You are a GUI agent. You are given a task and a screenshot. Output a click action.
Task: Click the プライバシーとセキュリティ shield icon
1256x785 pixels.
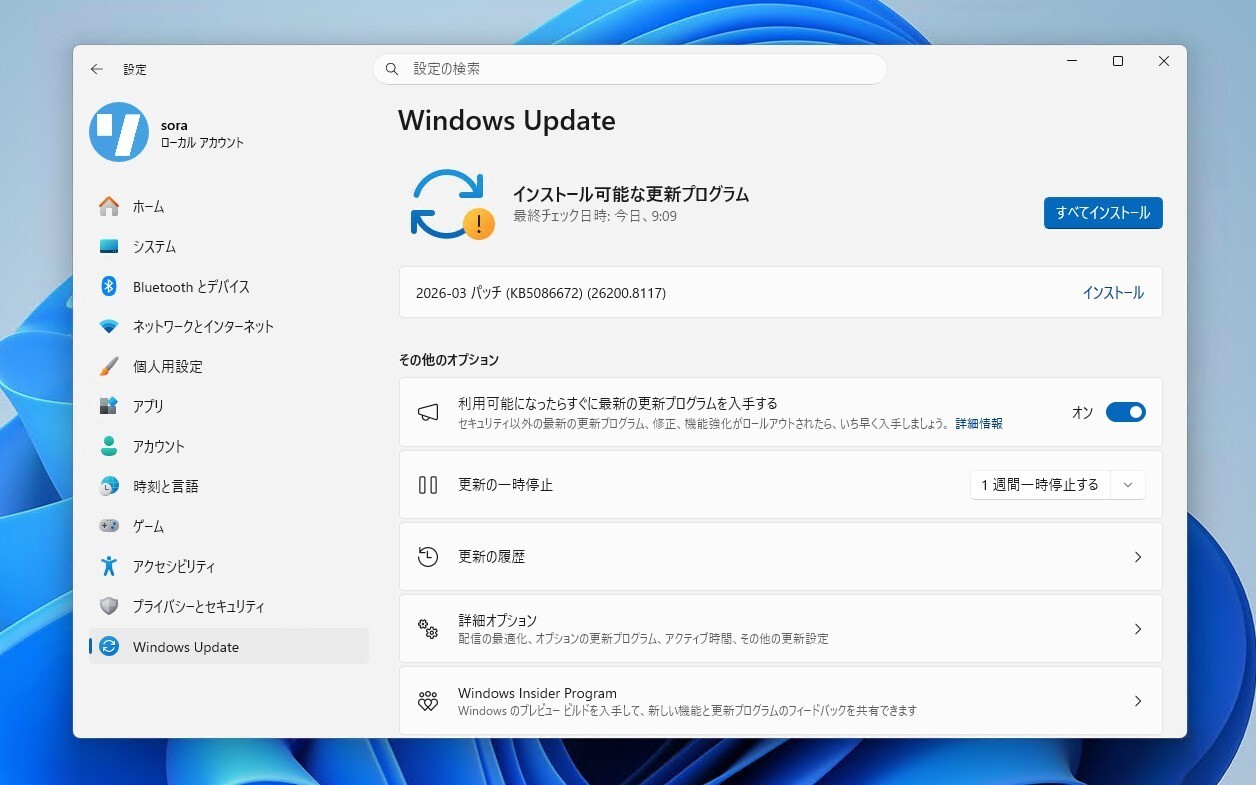(109, 606)
